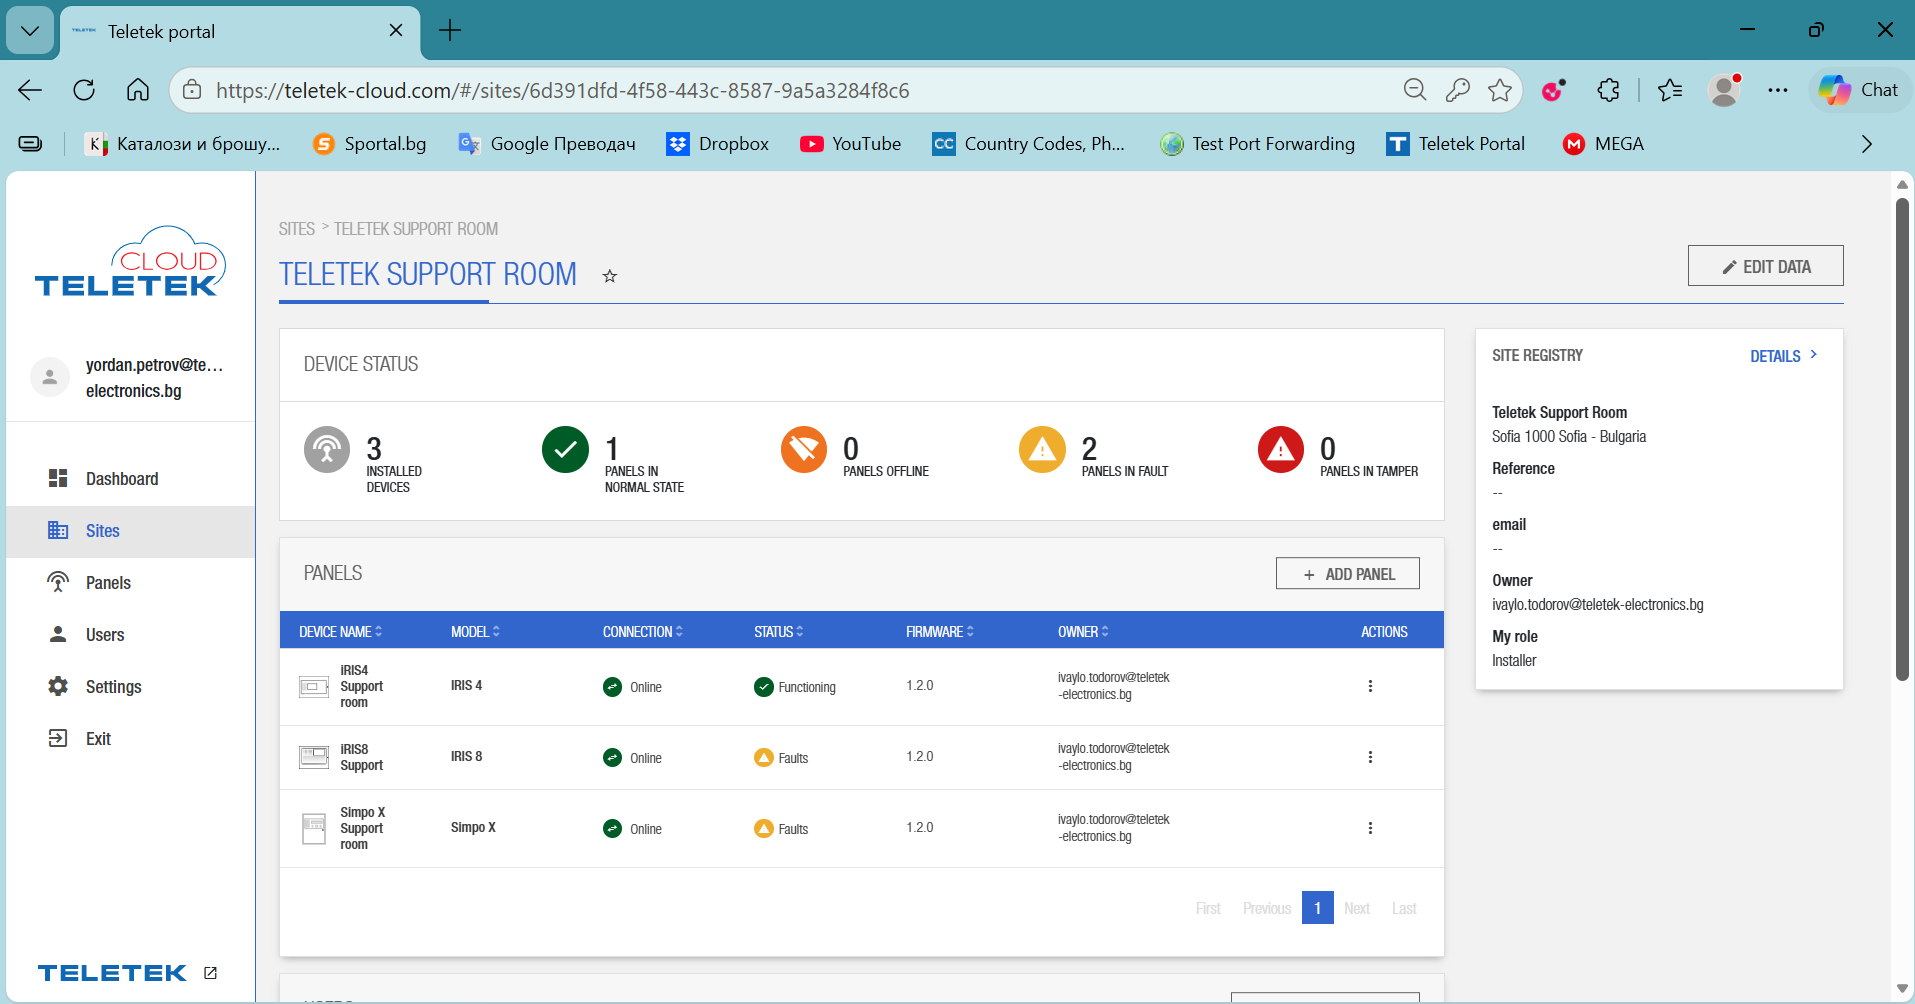Open external Teletek link icon in sidebar footer
This screenshot has height=1004, width=1915.
pos(210,973)
